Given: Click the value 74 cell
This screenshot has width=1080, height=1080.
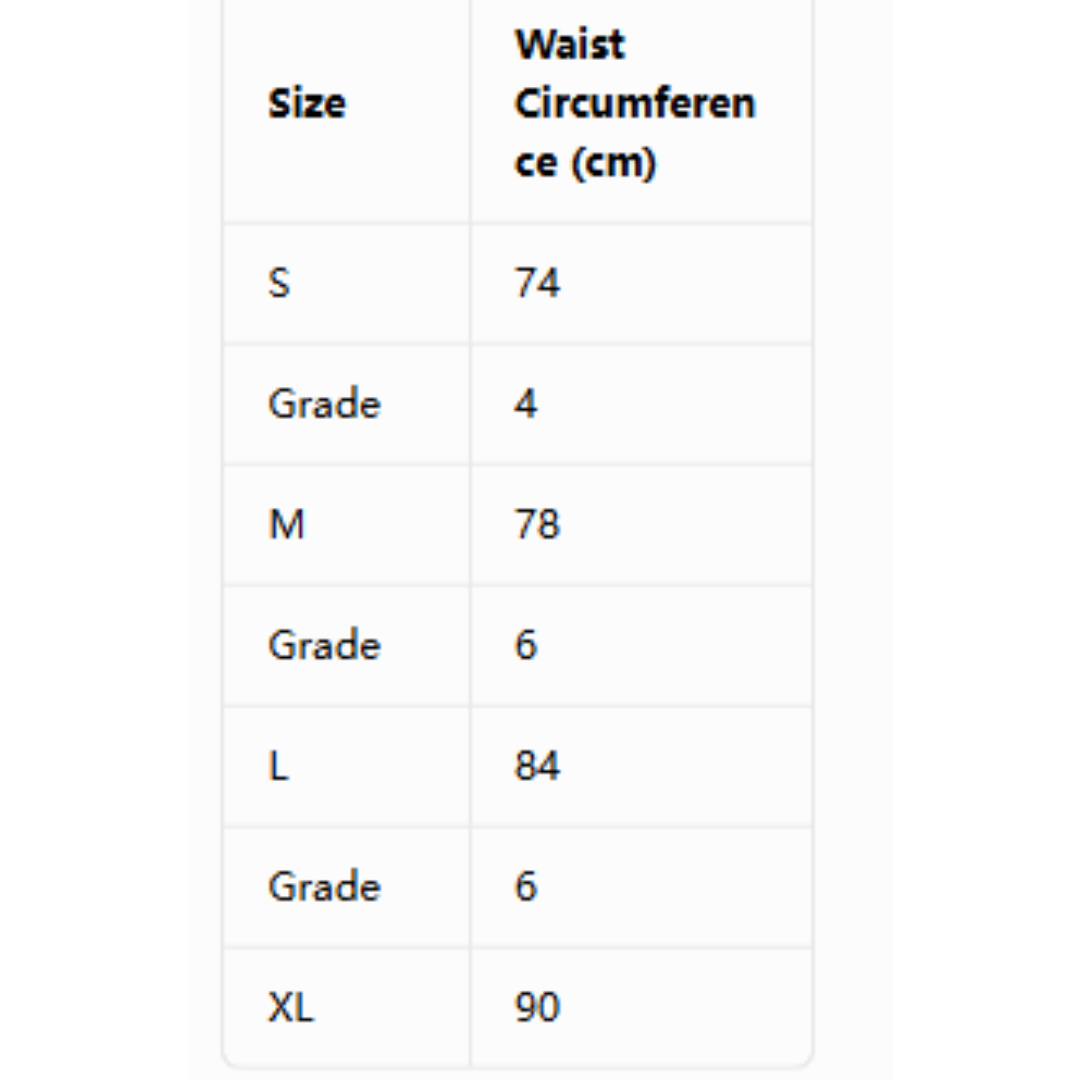Looking at the screenshot, I should pos(641,284).
